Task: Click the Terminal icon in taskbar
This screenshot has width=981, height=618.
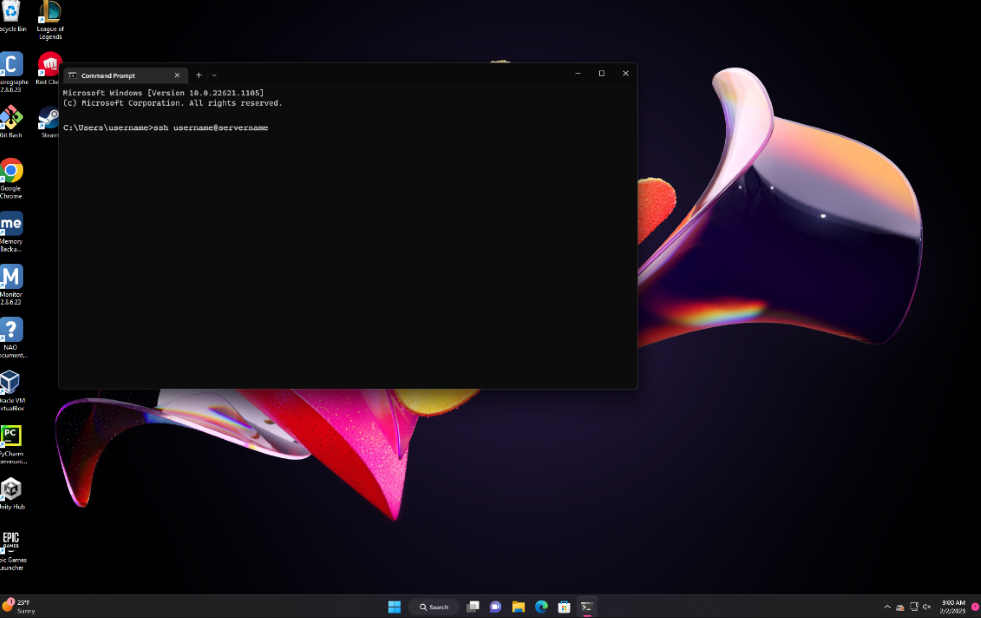Action: pyautogui.click(x=586, y=607)
